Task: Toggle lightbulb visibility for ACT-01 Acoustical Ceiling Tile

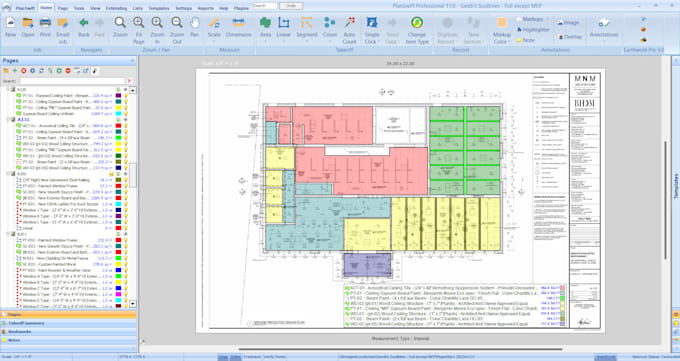Action: coord(126,126)
